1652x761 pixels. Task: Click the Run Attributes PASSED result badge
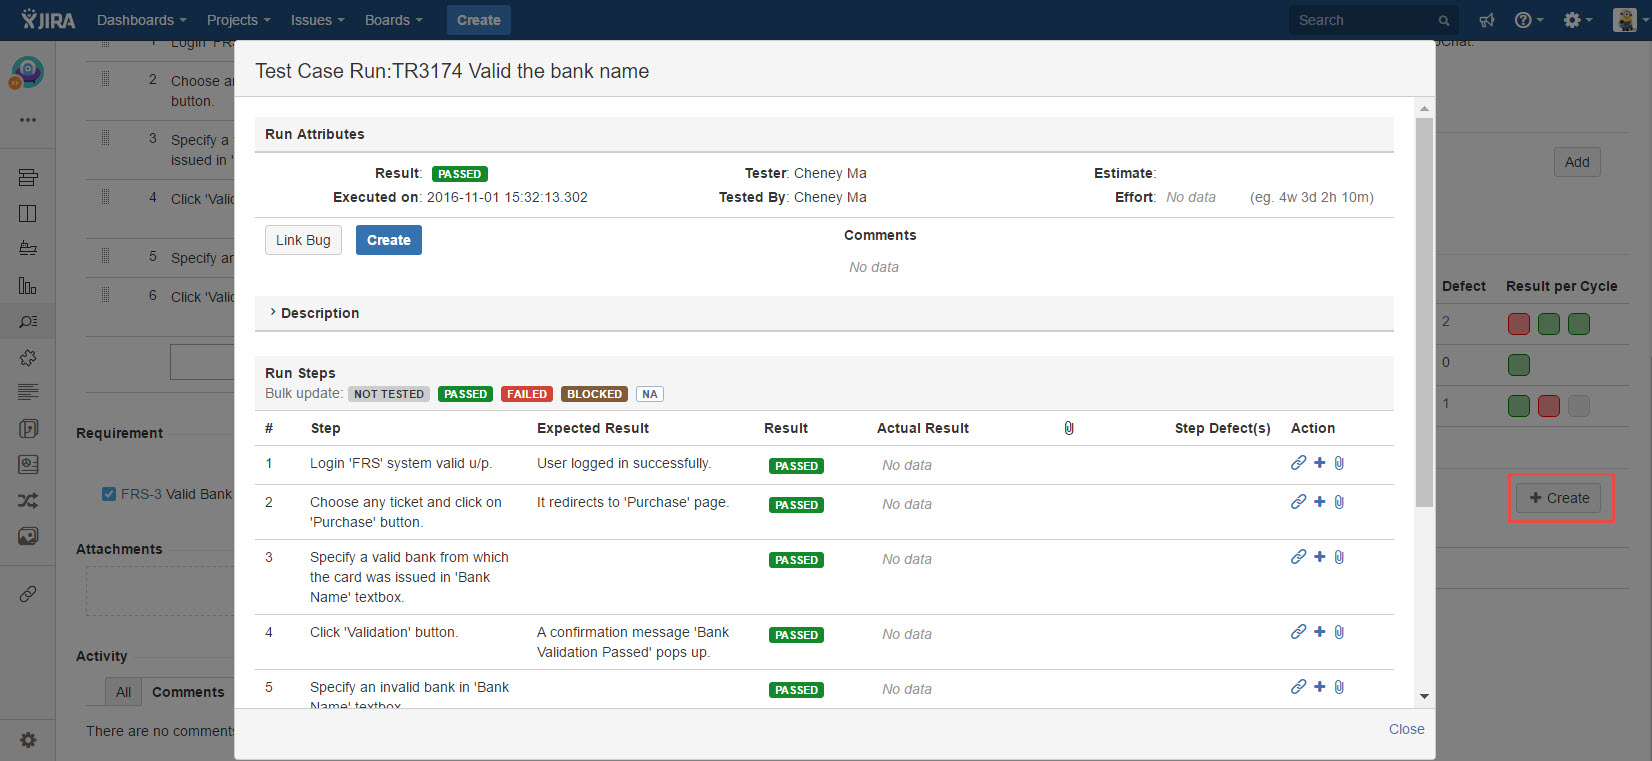(x=460, y=174)
